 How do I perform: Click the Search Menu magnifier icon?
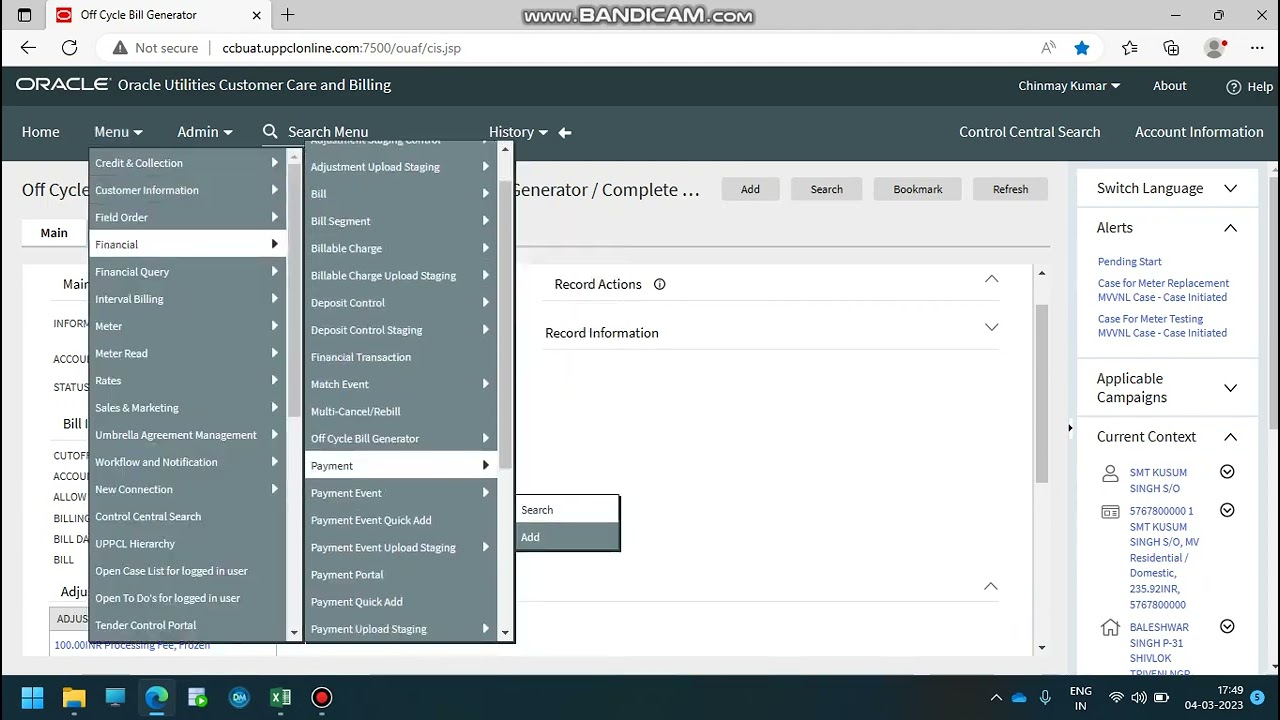tap(270, 131)
